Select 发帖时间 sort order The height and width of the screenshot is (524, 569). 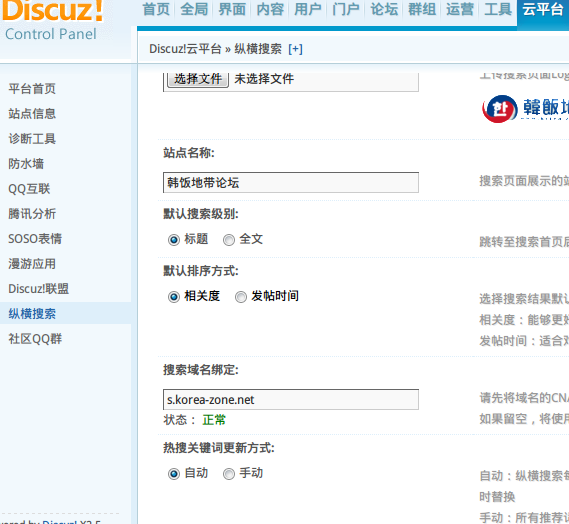[241, 297]
